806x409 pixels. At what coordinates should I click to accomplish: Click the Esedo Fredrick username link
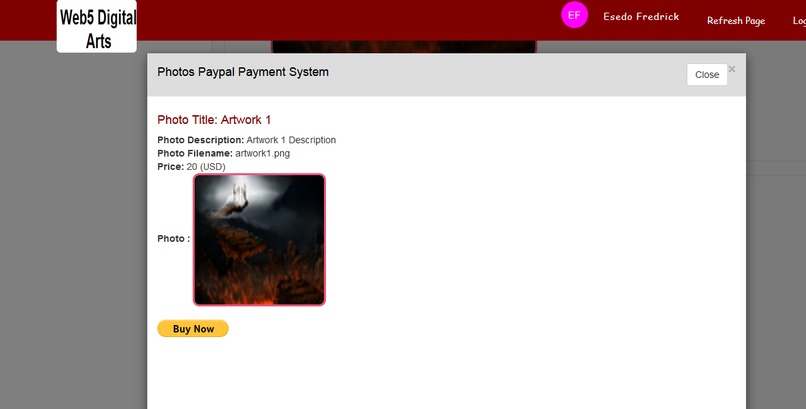[x=641, y=16]
